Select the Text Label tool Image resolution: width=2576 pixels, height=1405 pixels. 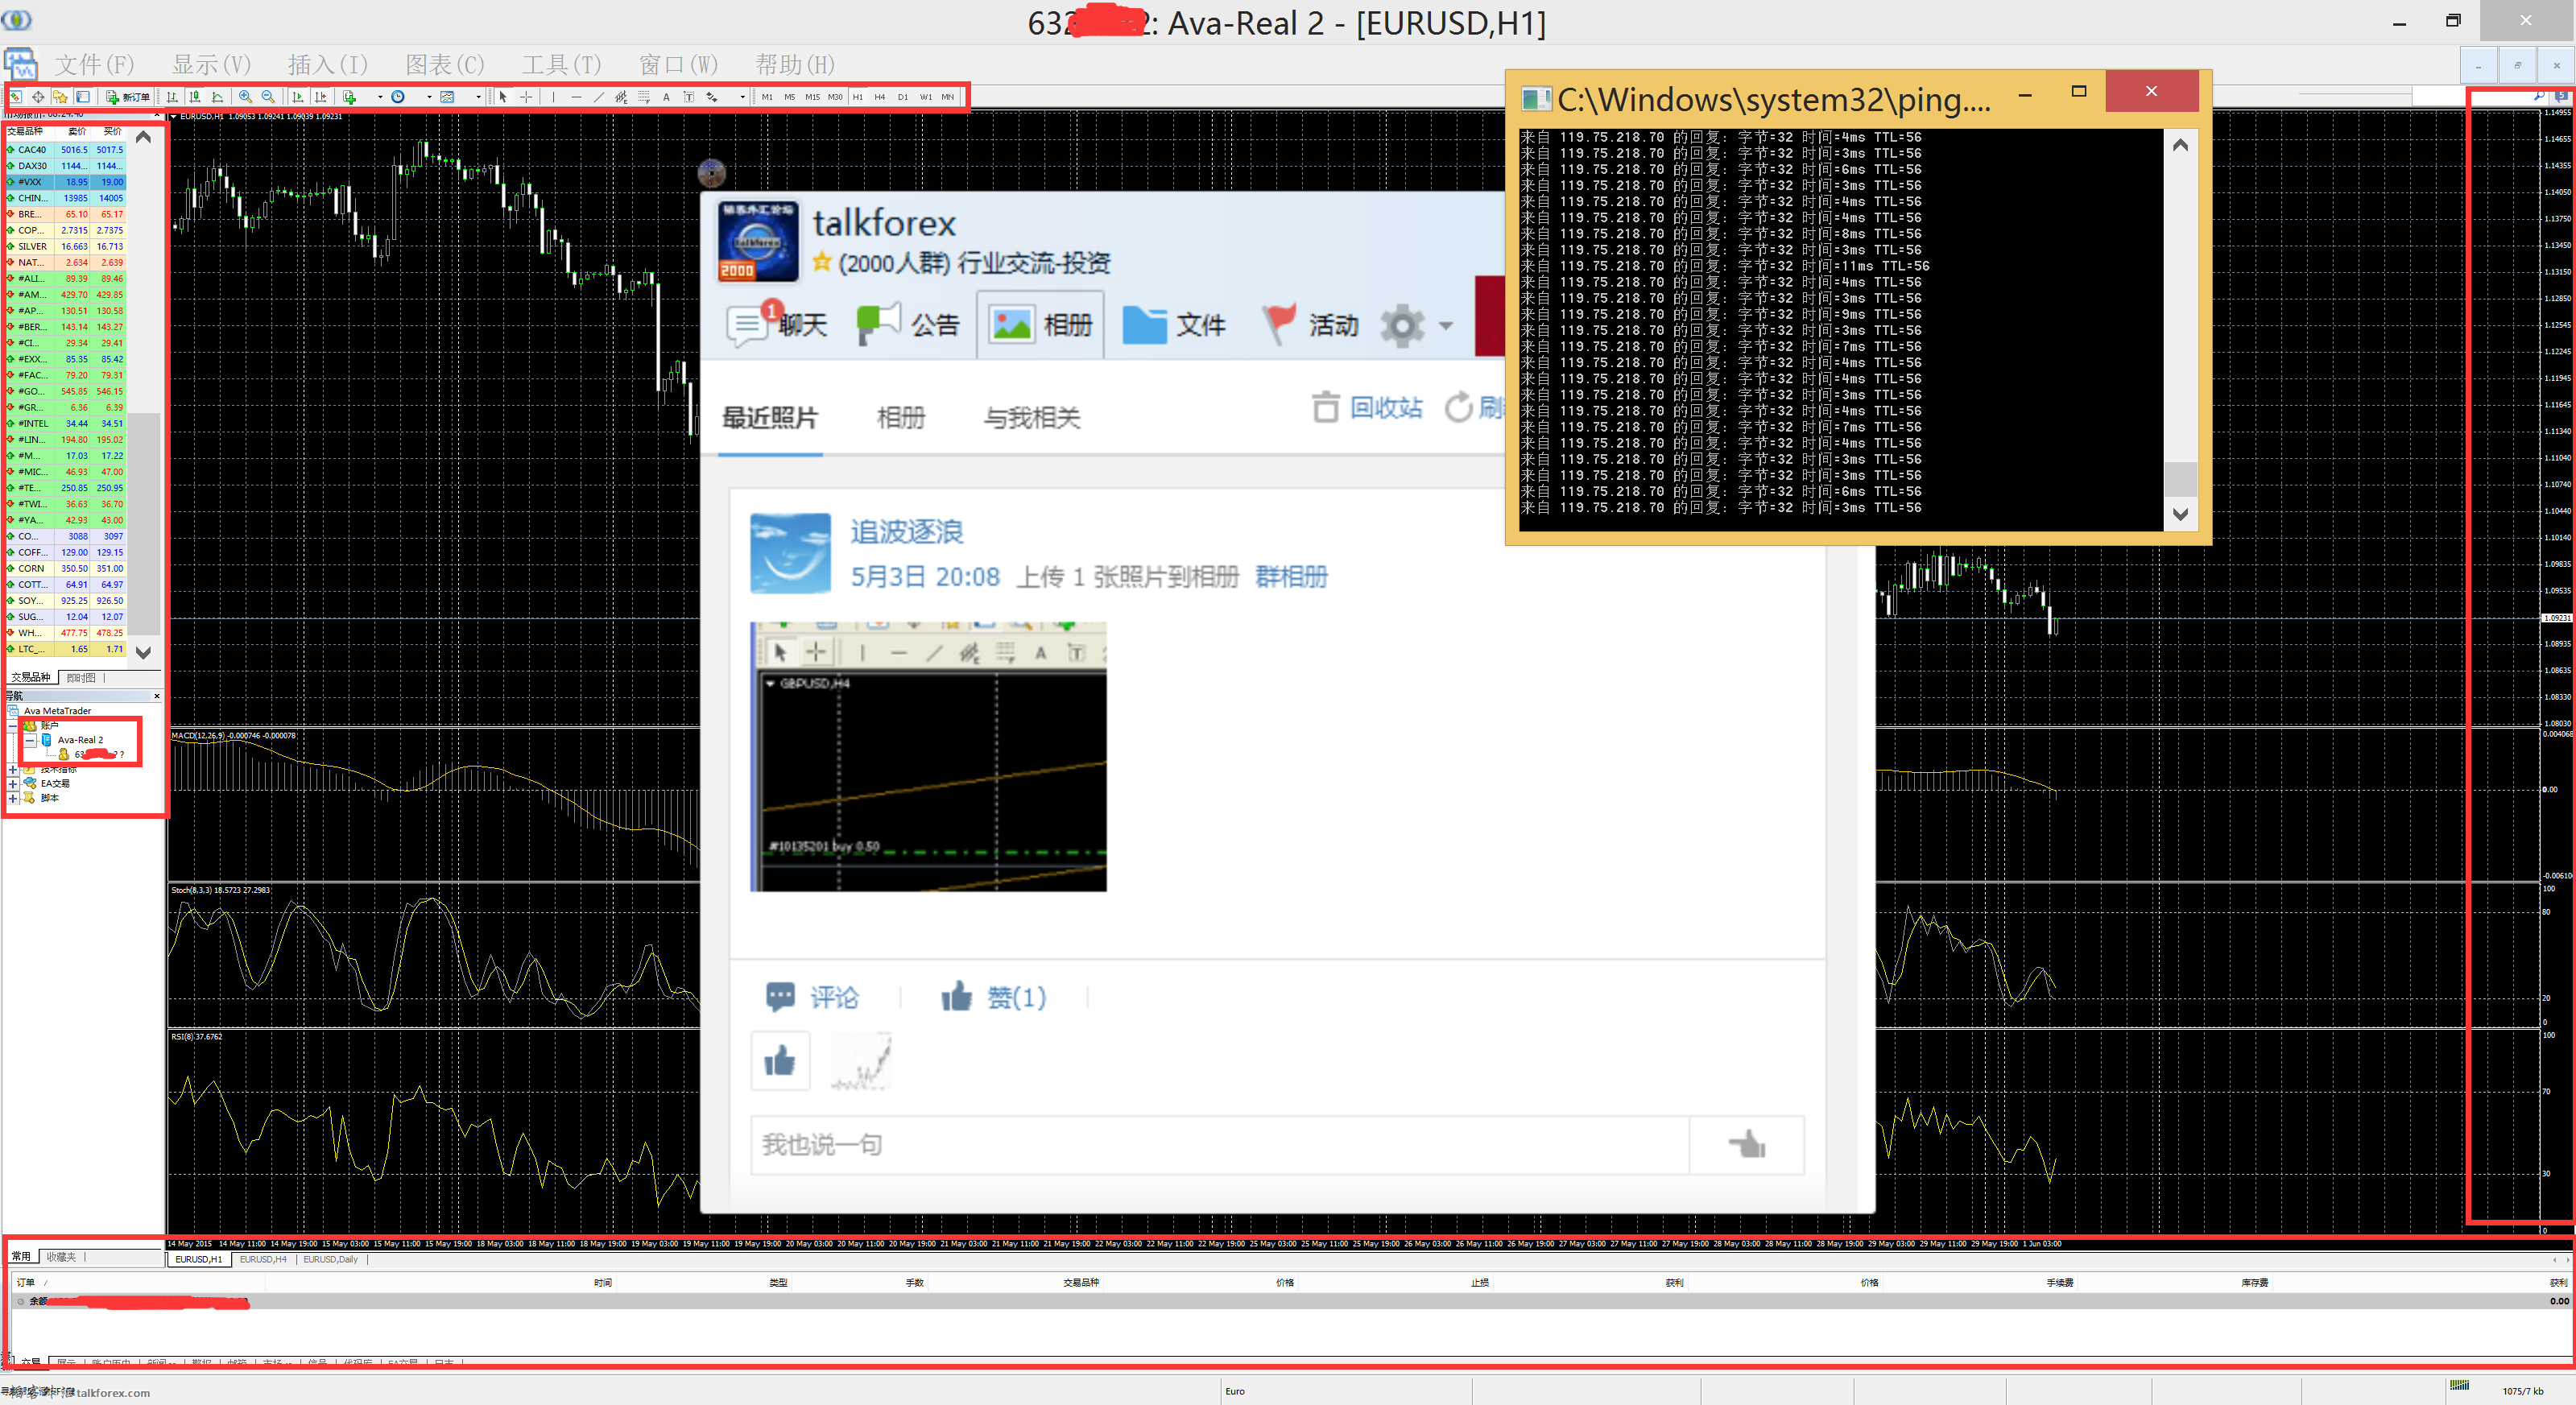pyautogui.click(x=689, y=97)
